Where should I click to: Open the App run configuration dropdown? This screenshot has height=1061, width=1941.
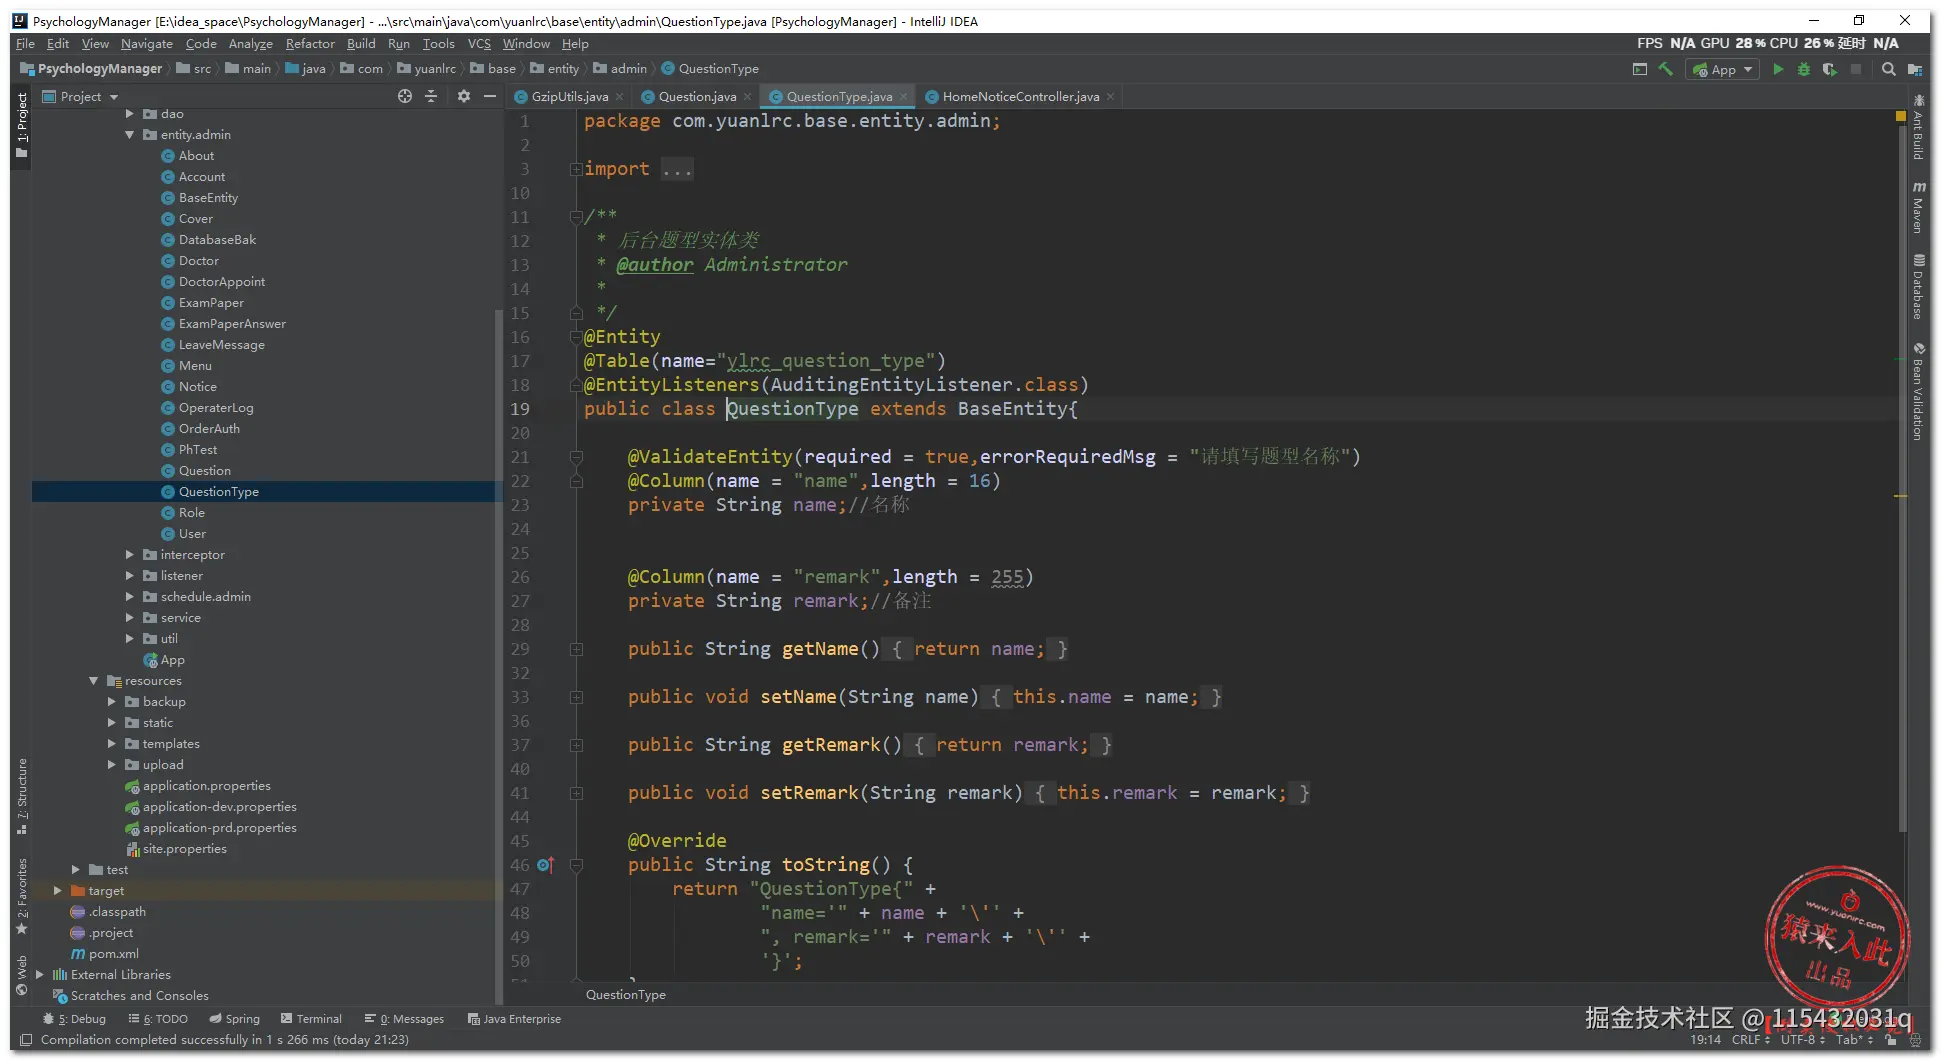coord(1723,69)
